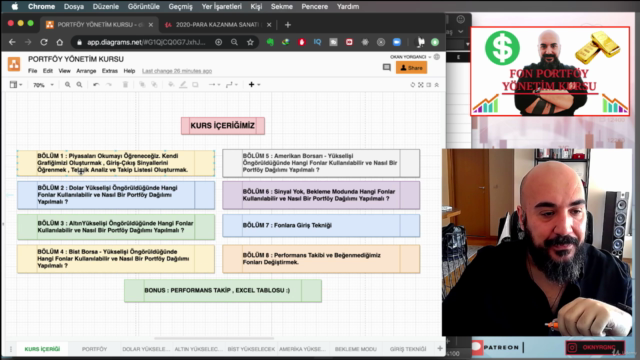Select the BÖLÜM 7 Fonlara Giriş Tekniği box

point(321,226)
